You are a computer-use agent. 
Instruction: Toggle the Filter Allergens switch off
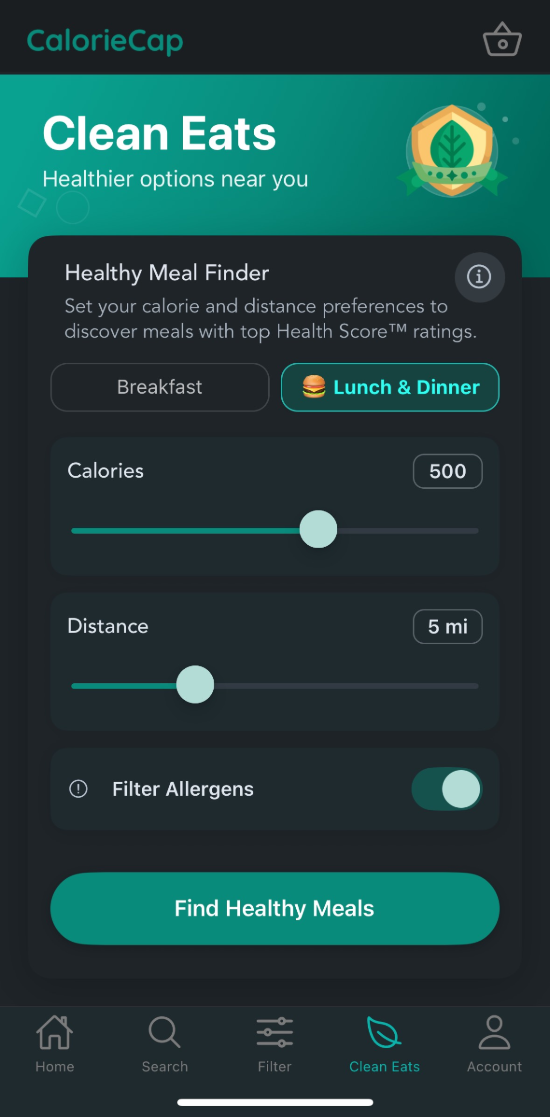click(447, 789)
